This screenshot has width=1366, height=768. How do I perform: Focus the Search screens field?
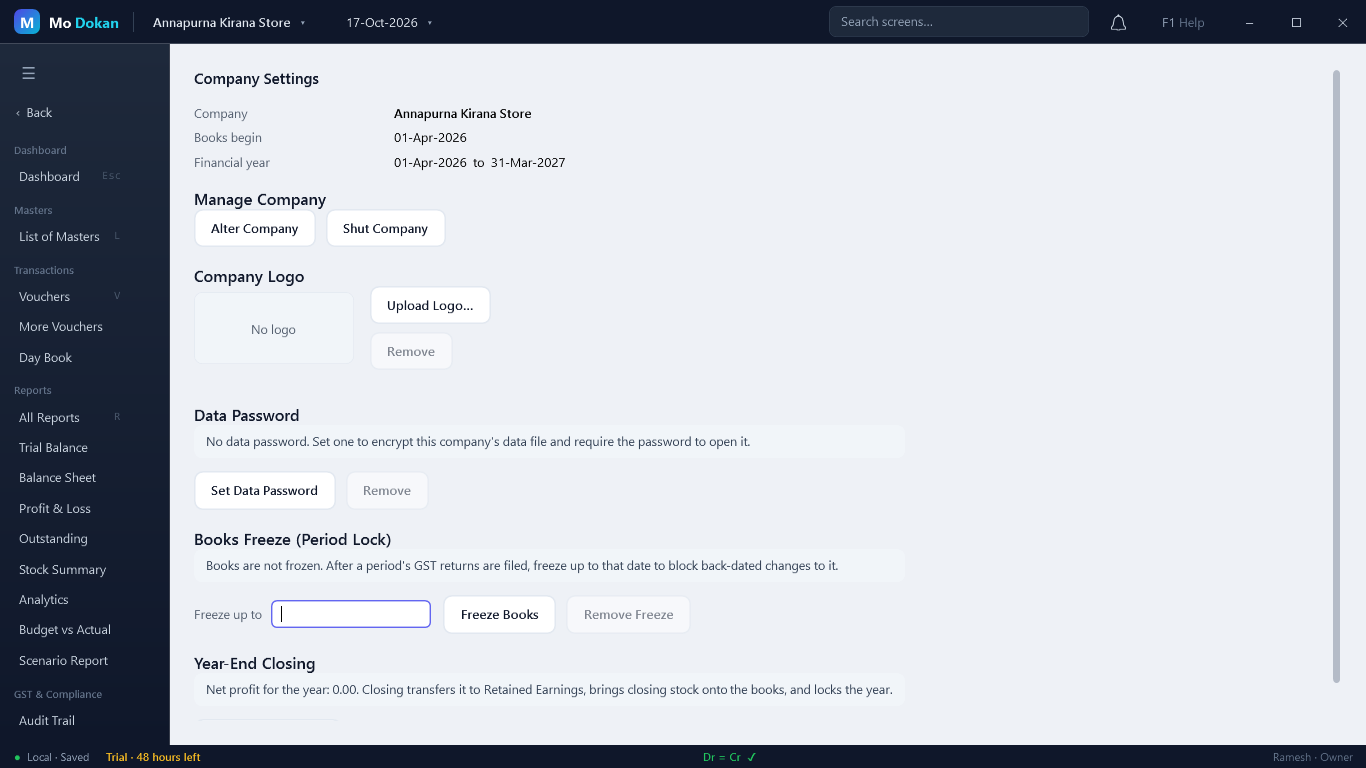958,22
